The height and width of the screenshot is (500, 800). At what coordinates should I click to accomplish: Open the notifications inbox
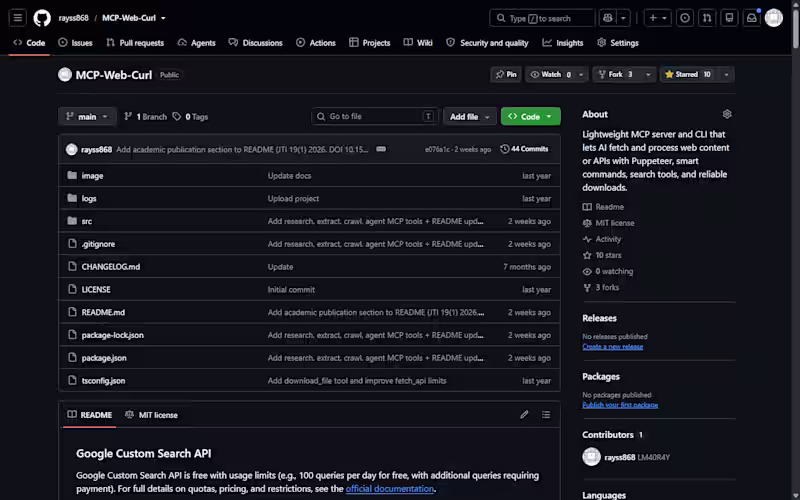coord(752,18)
